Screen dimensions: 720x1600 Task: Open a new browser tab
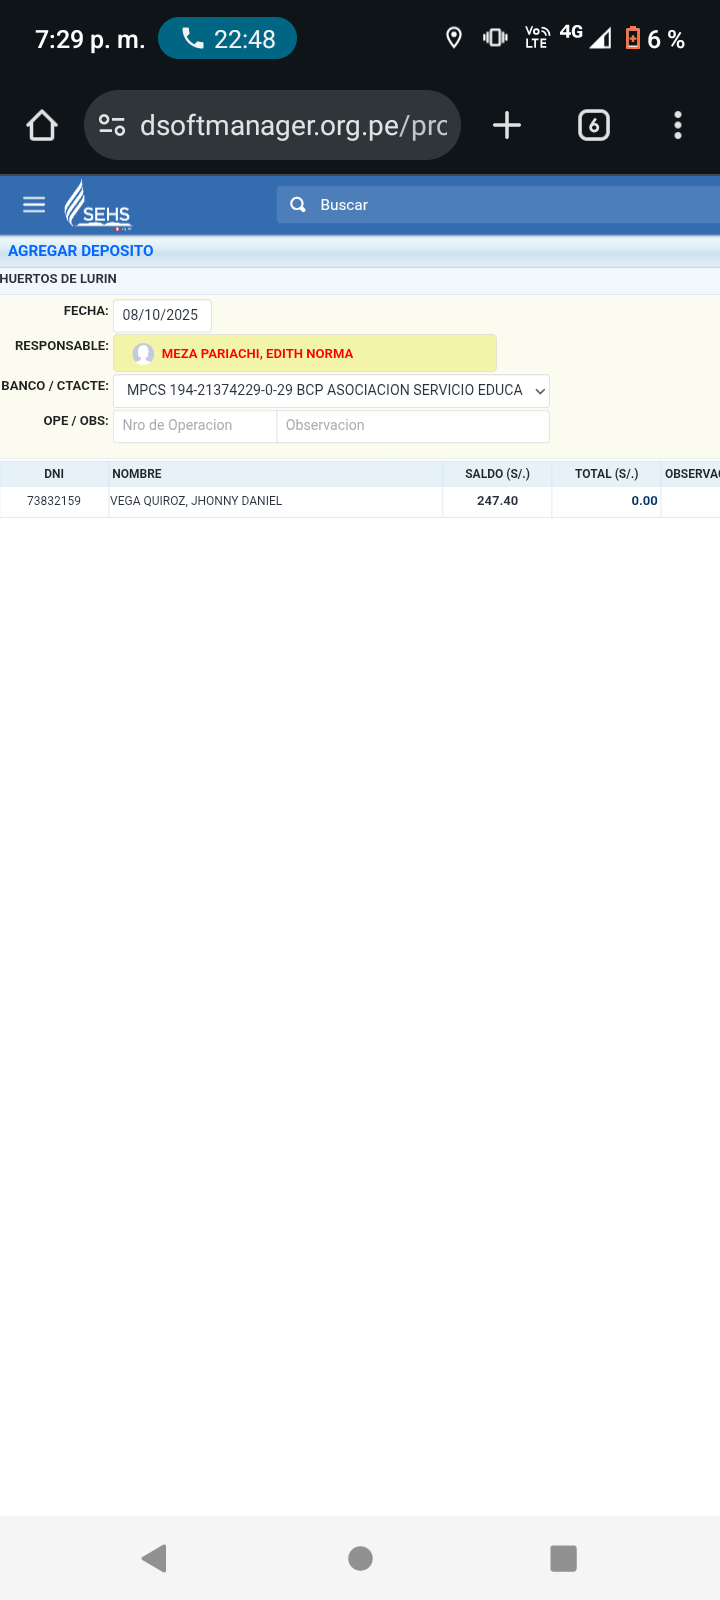(x=507, y=125)
